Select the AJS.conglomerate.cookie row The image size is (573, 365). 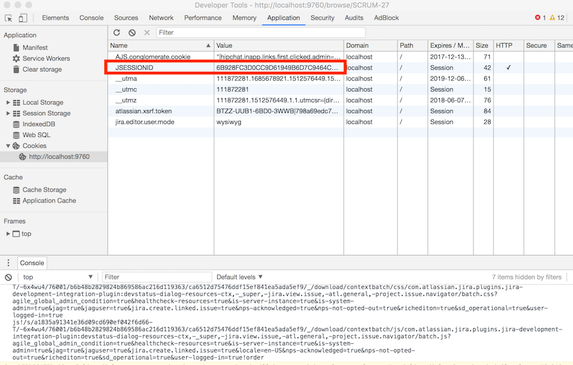(x=340, y=57)
